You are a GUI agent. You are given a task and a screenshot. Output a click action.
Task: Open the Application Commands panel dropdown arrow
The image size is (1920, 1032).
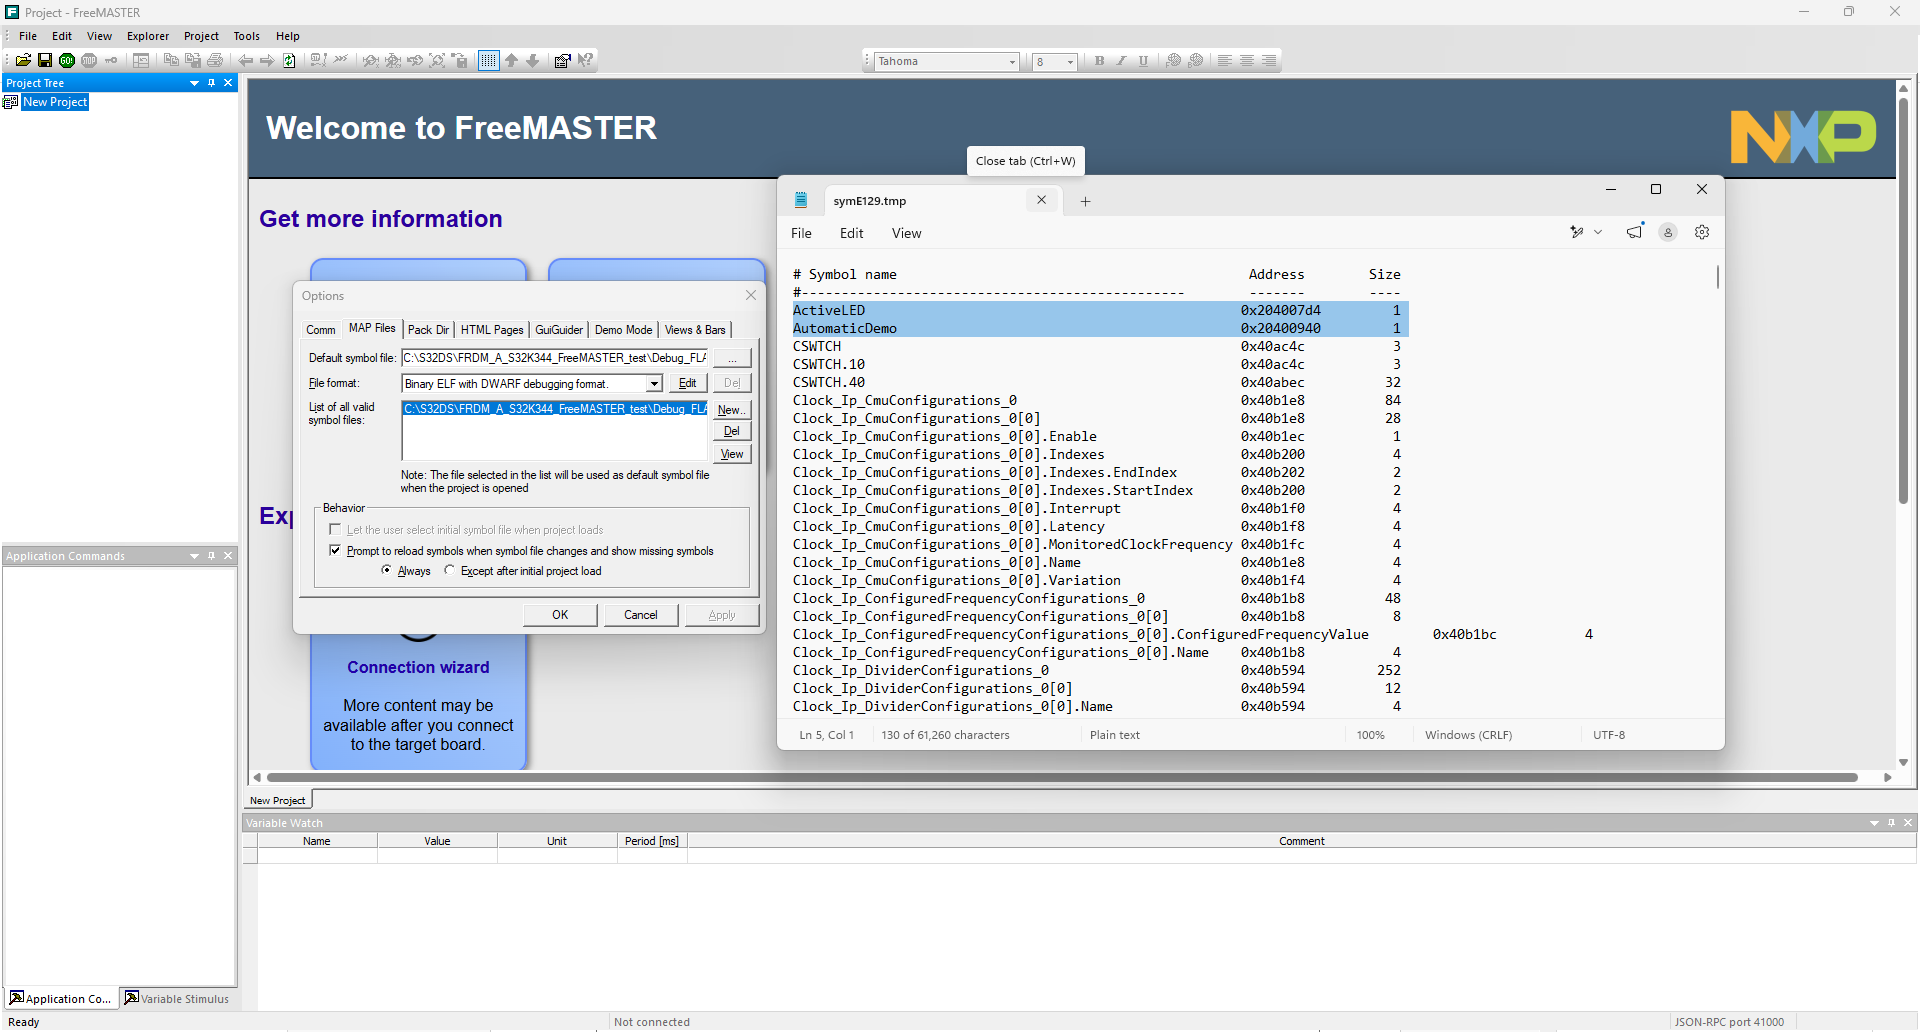pyautogui.click(x=194, y=556)
